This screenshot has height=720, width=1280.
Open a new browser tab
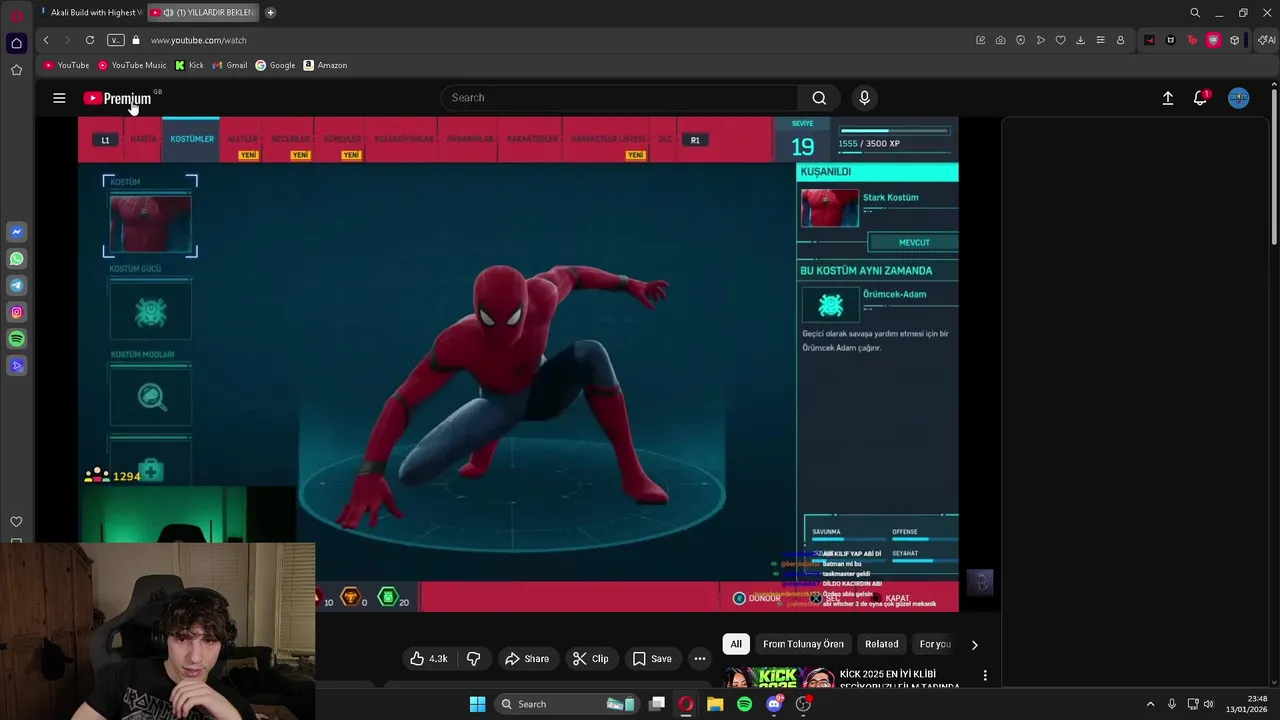pyautogui.click(x=270, y=13)
